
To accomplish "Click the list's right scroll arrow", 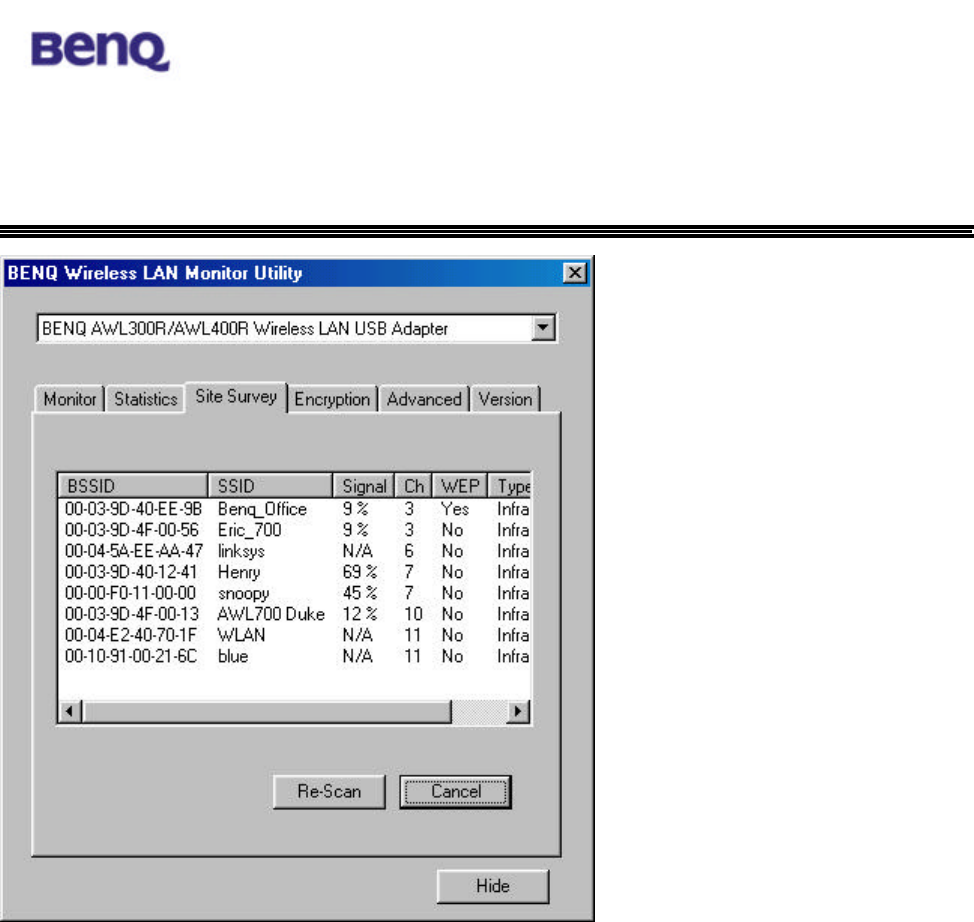I will (x=517, y=711).
